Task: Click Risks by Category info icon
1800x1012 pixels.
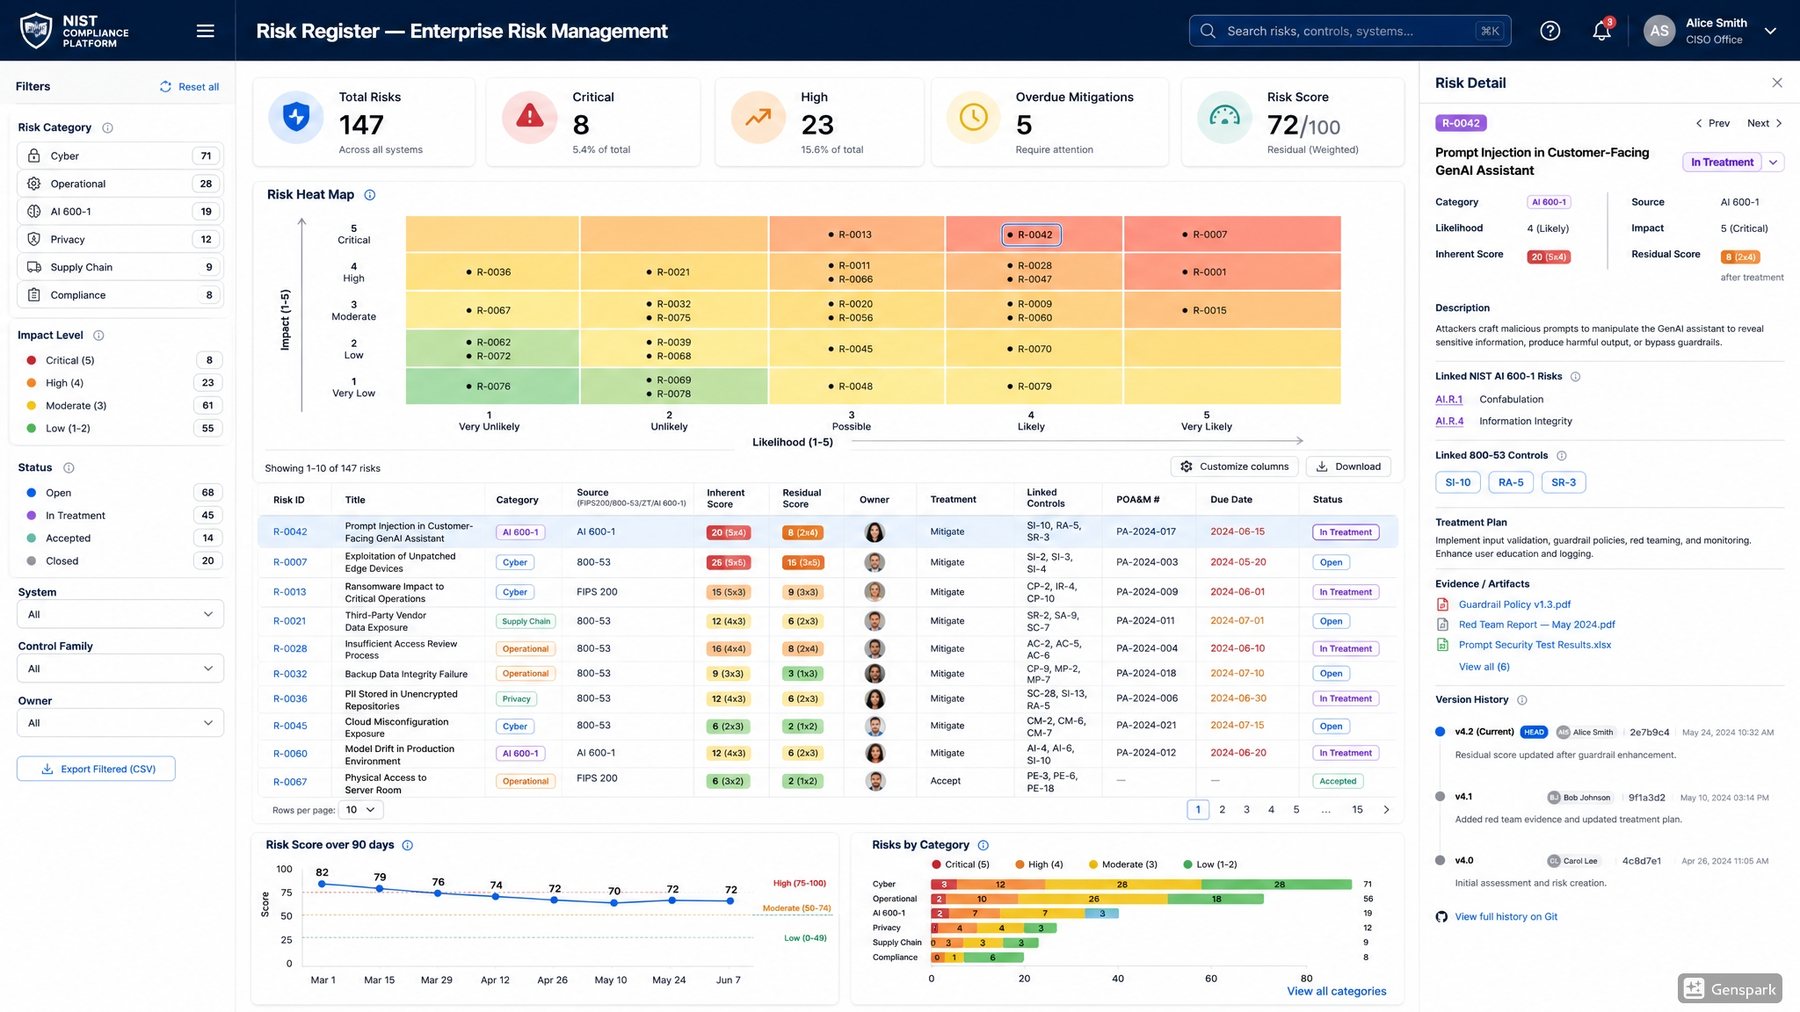Action: [x=983, y=846]
